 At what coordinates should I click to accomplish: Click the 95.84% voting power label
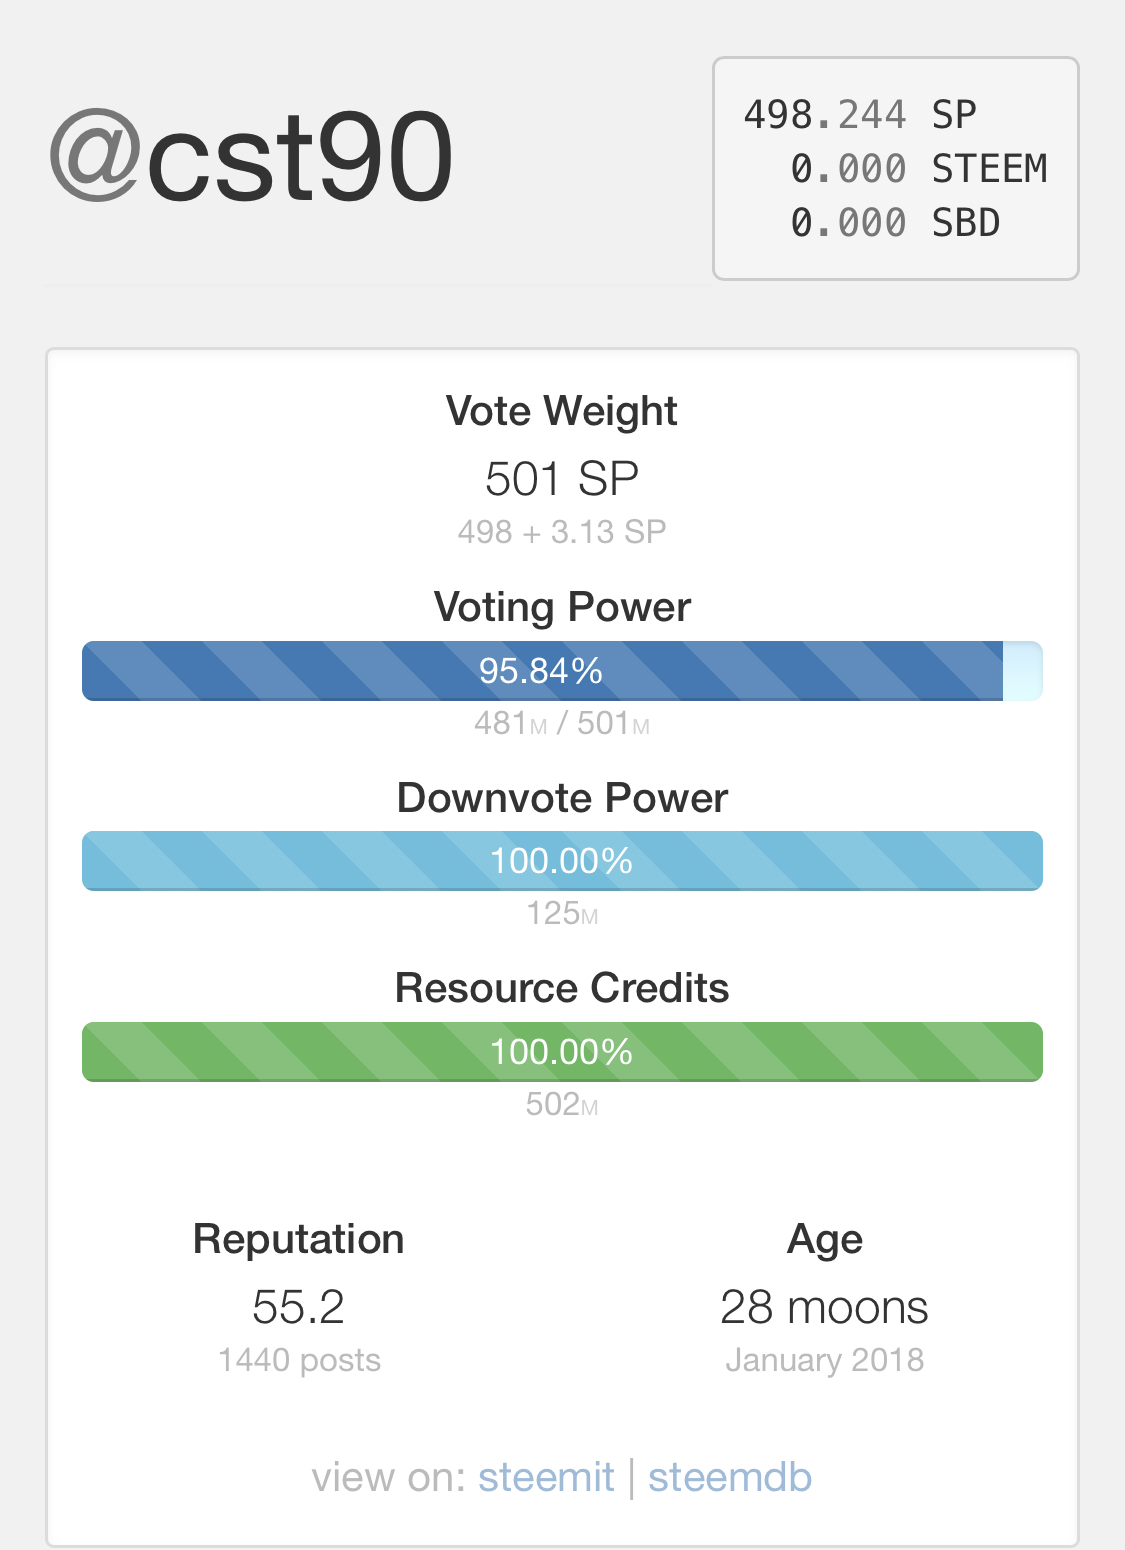[541, 671]
